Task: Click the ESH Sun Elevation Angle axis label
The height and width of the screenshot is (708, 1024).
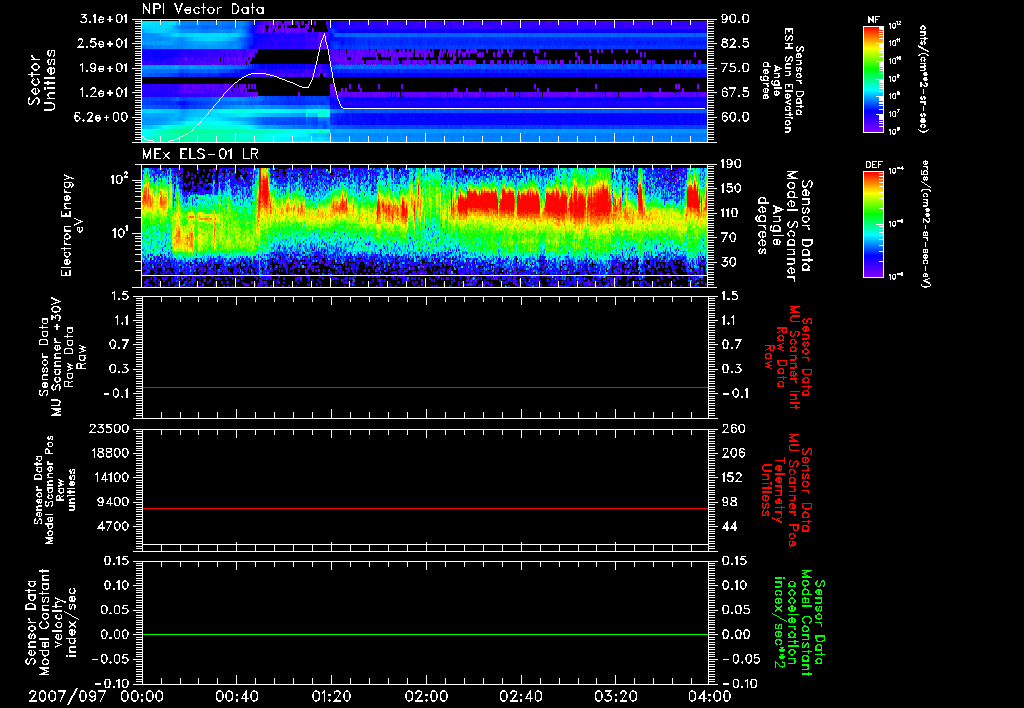Action: click(x=786, y=78)
